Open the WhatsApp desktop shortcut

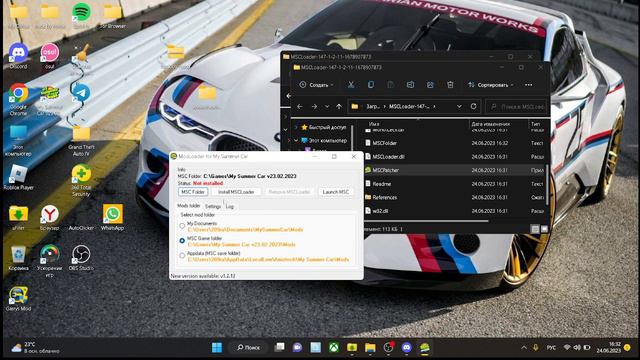[113, 218]
